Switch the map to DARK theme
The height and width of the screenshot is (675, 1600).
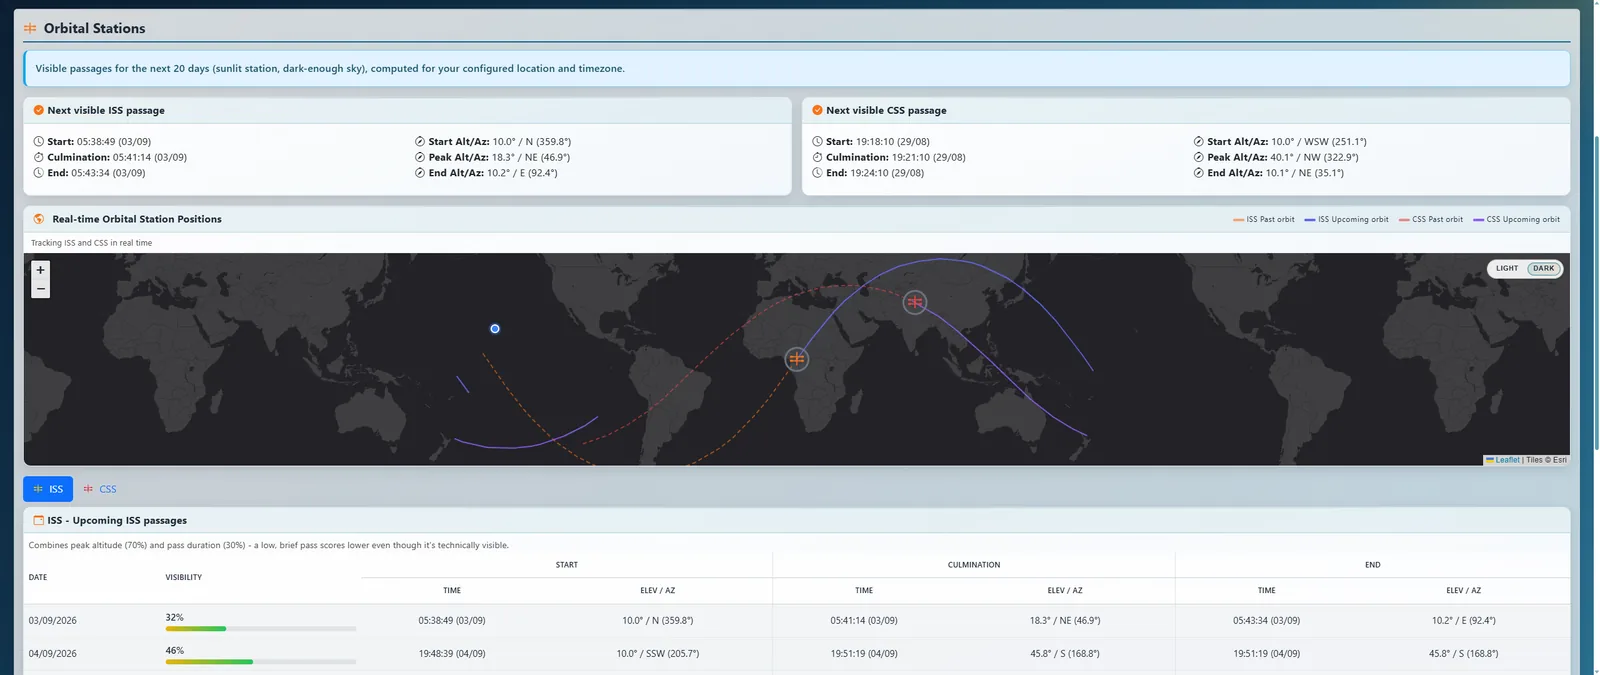1544,268
